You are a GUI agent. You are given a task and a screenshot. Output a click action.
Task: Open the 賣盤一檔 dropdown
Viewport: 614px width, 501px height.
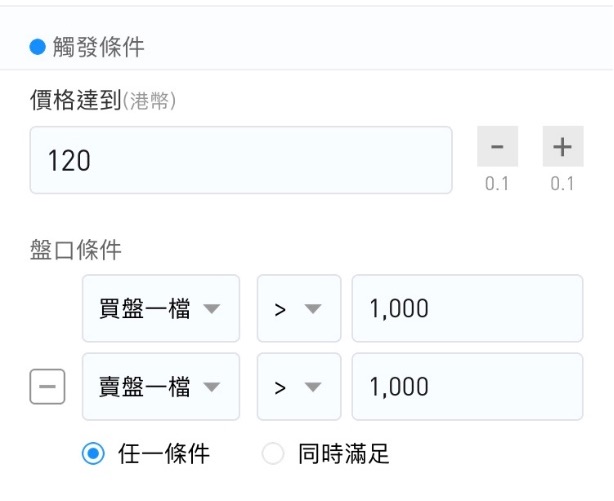(161, 387)
